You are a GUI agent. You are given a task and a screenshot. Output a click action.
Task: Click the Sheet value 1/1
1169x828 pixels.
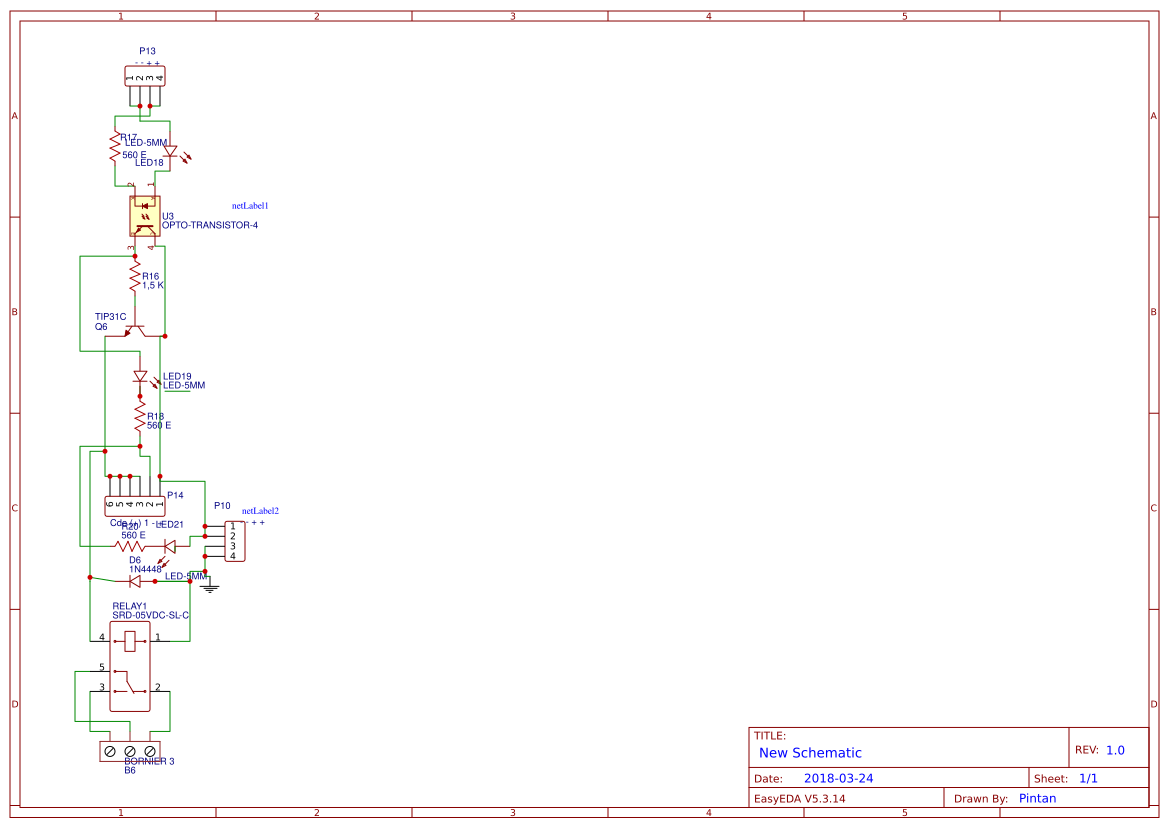pos(1088,778)
